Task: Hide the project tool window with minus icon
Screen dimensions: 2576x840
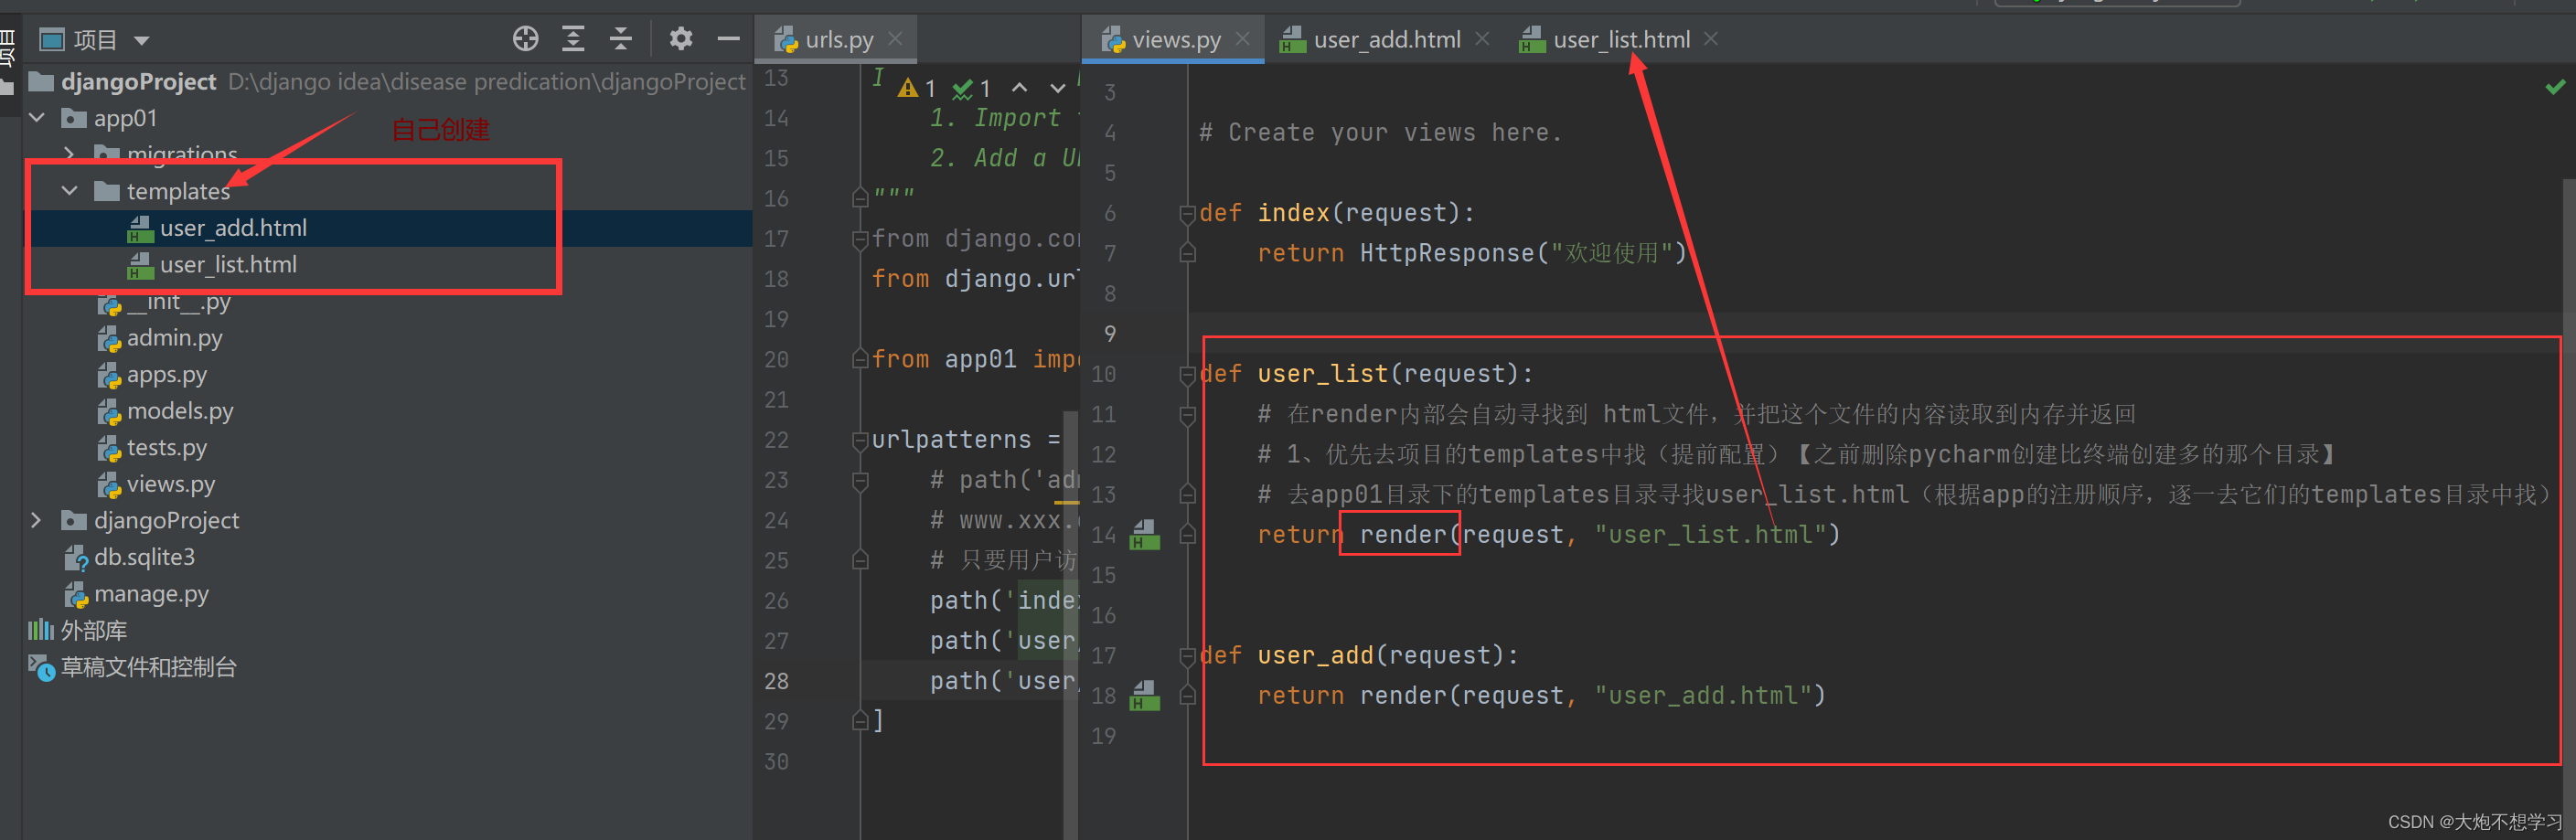Action: [x=728, y=39]
